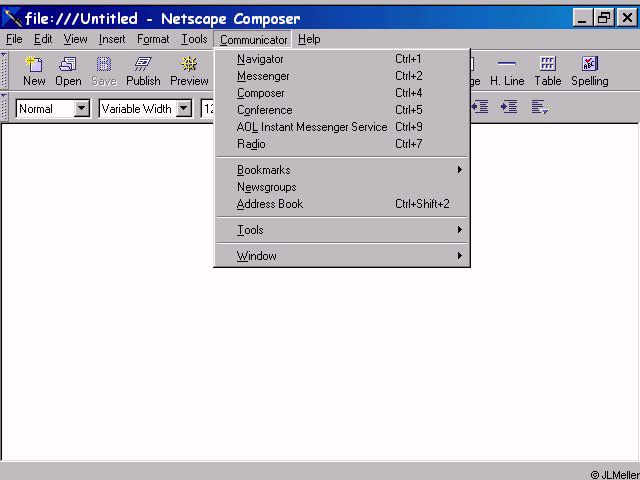
Task: Open the View menu
Action: (75, 39)
